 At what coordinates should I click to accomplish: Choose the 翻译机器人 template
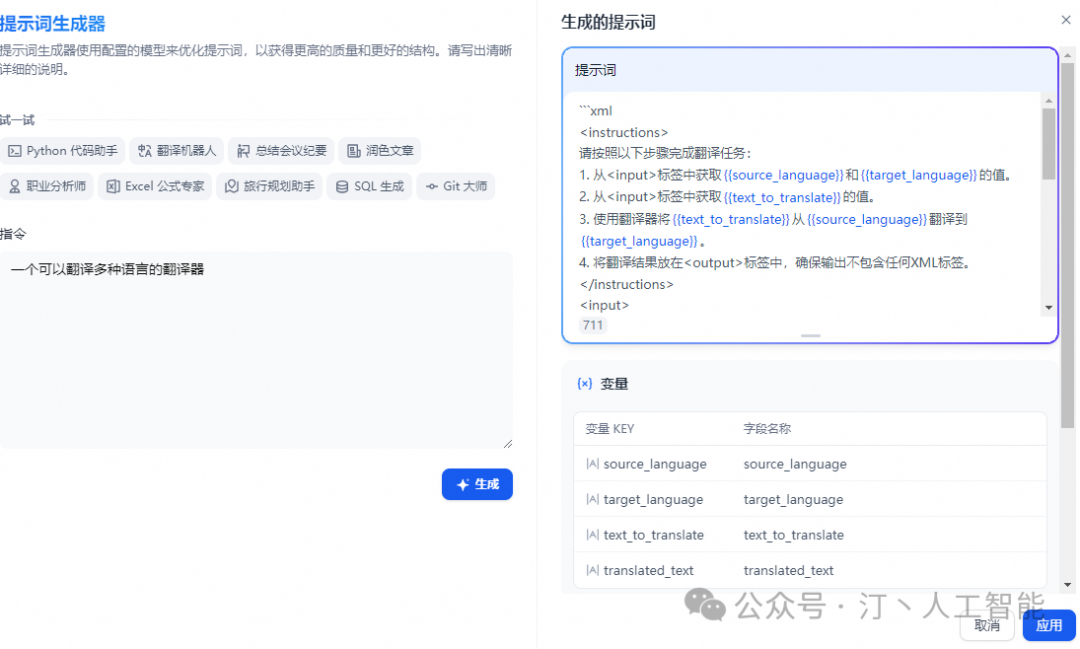point(176,151)
